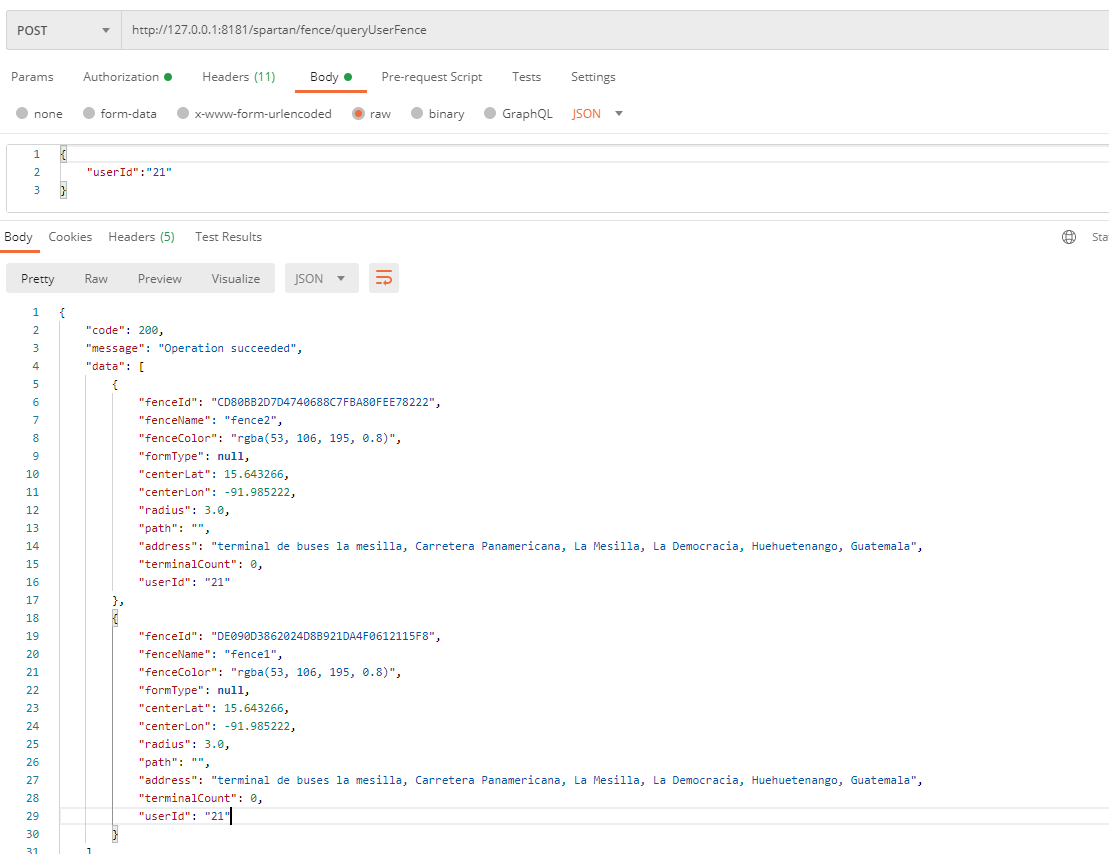Image resolution: width=1109 pixels, height=857 pixels.
Task: Collapse the data array at line 4
Action: pos(50,366)
